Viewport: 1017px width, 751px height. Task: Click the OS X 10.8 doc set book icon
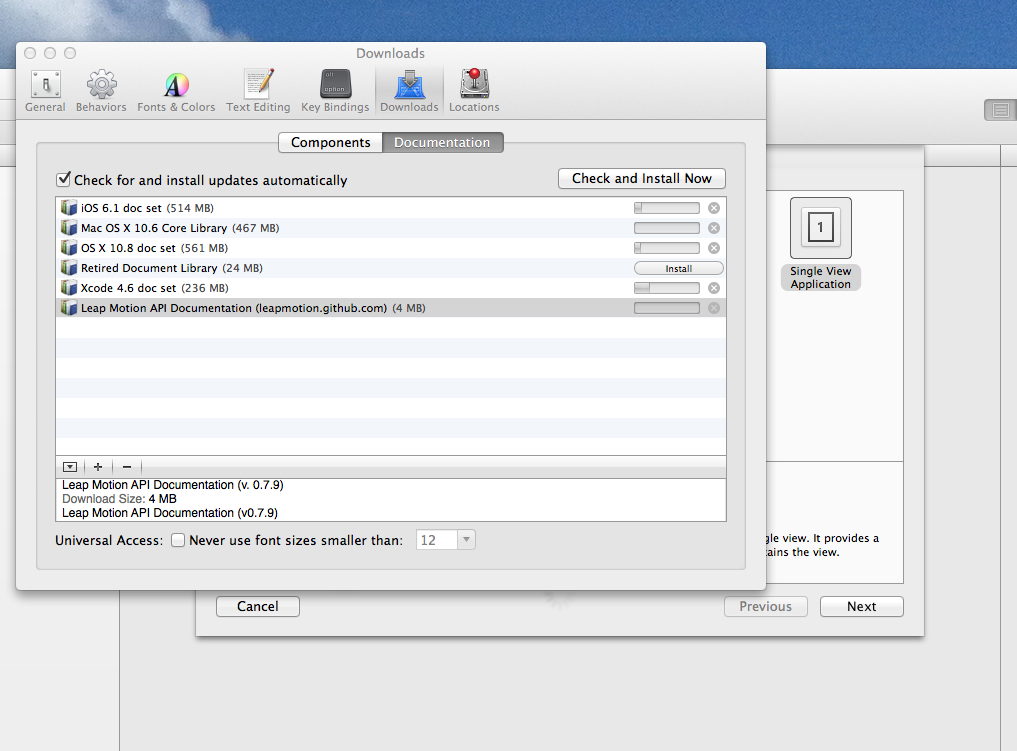[69, 248]
